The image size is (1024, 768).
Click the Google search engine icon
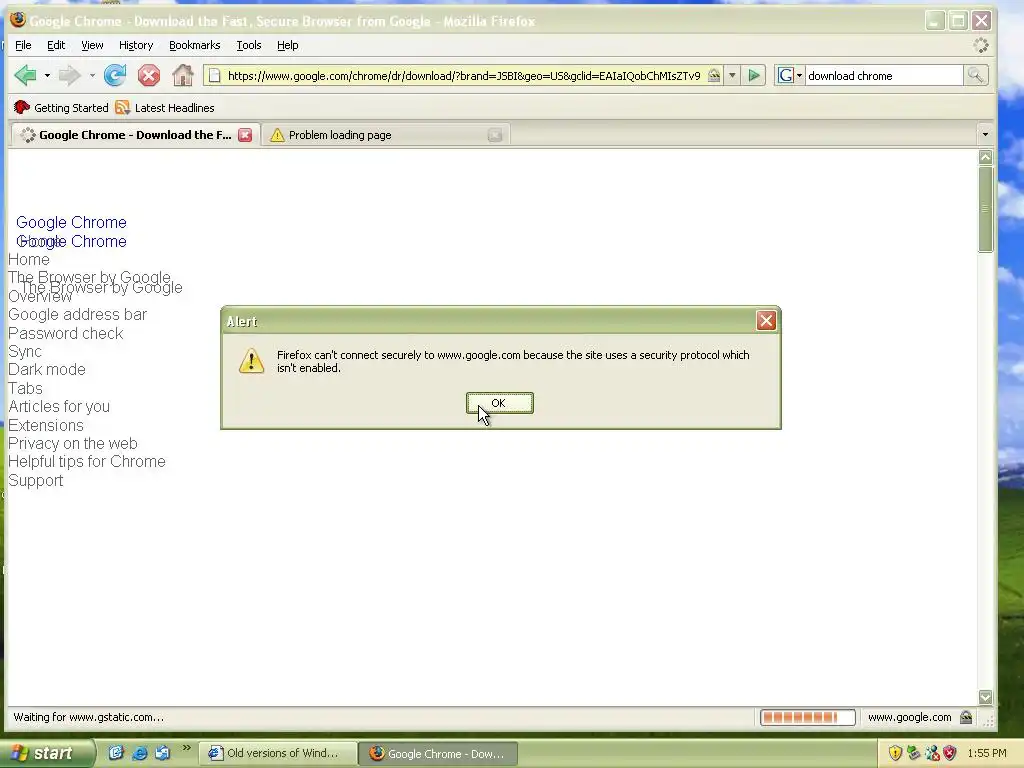tap(785, 76)
